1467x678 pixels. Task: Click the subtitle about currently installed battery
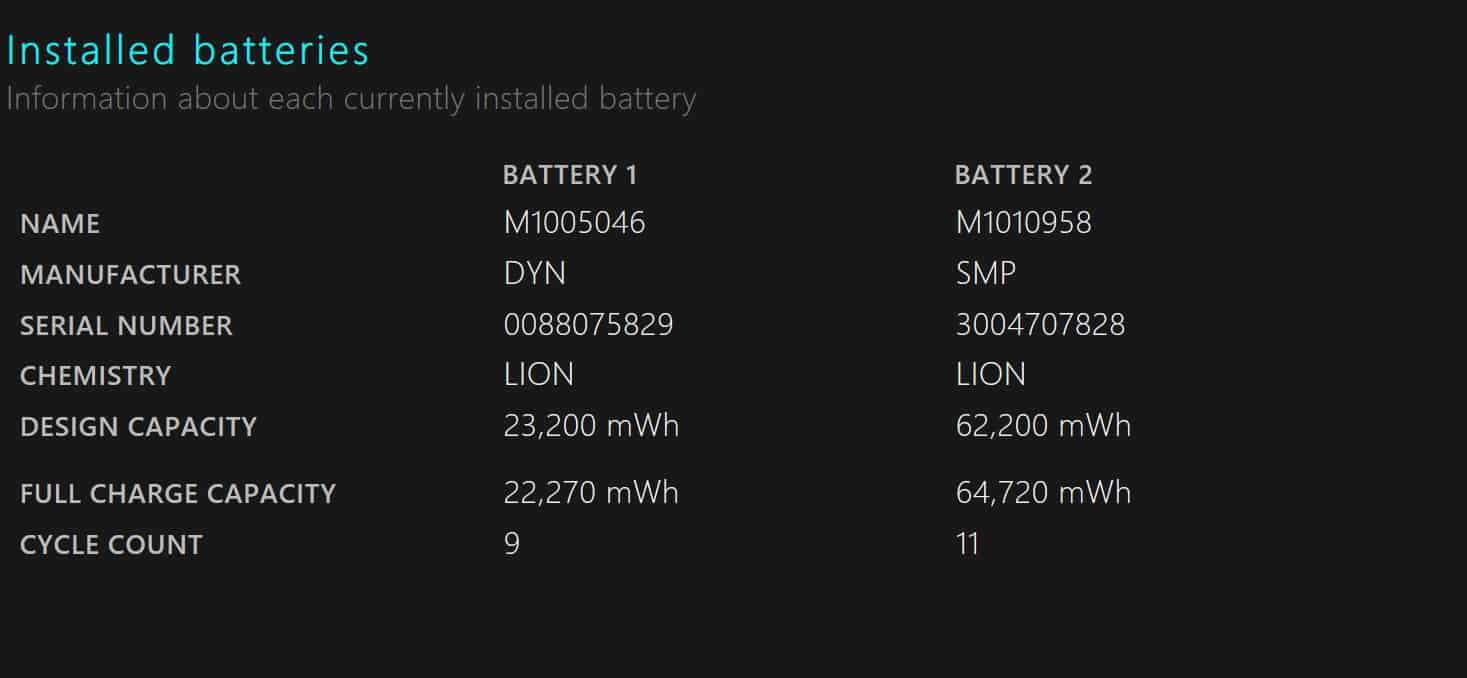351,99
